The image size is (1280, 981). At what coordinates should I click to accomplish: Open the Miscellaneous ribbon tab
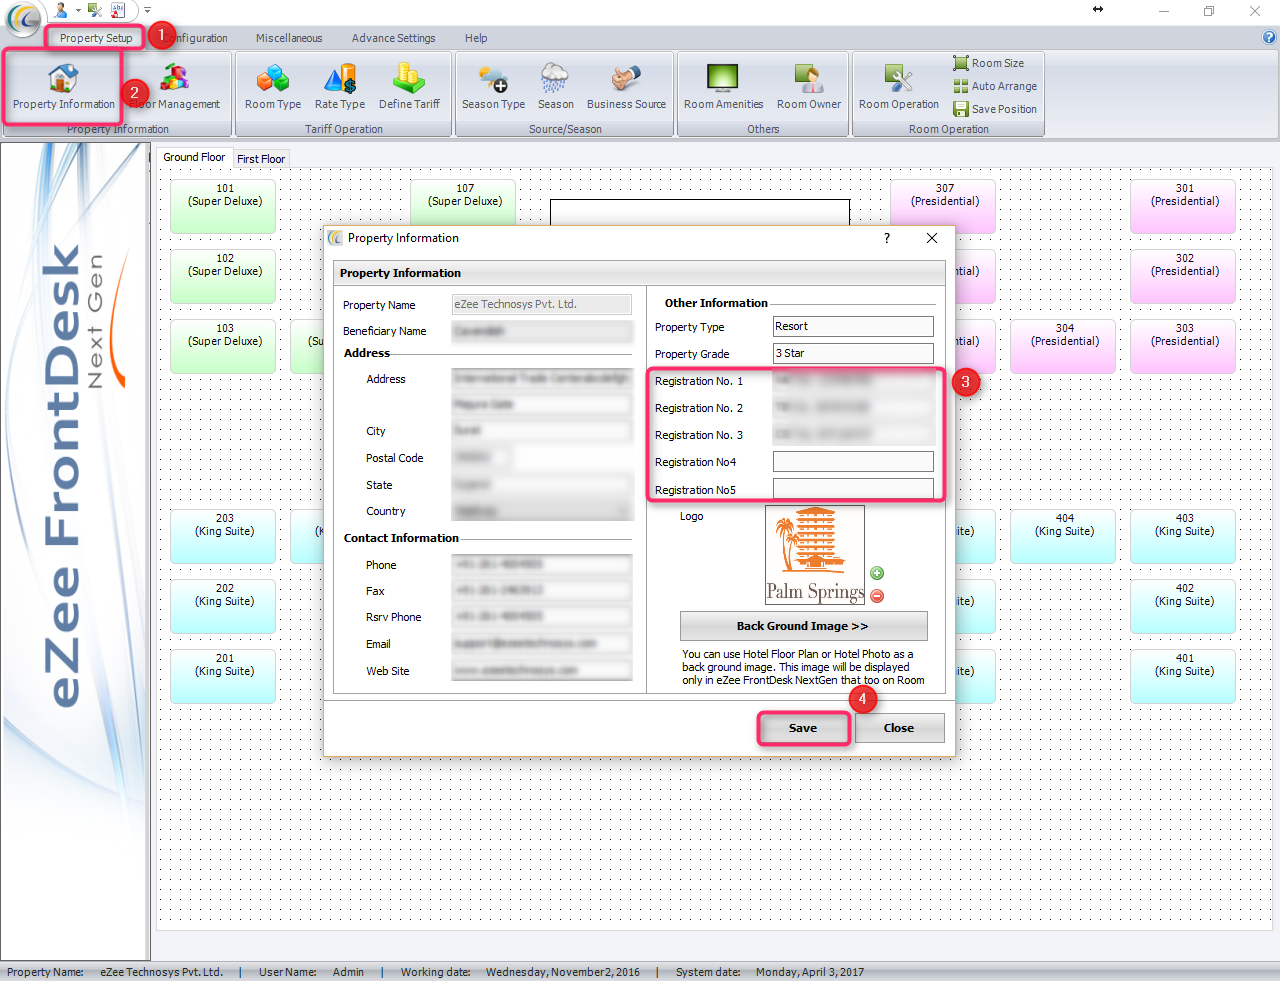[x=289, y=38]
